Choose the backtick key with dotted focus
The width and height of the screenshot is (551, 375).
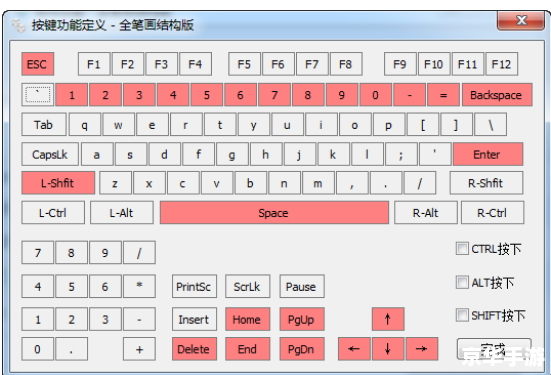(38, 95)
